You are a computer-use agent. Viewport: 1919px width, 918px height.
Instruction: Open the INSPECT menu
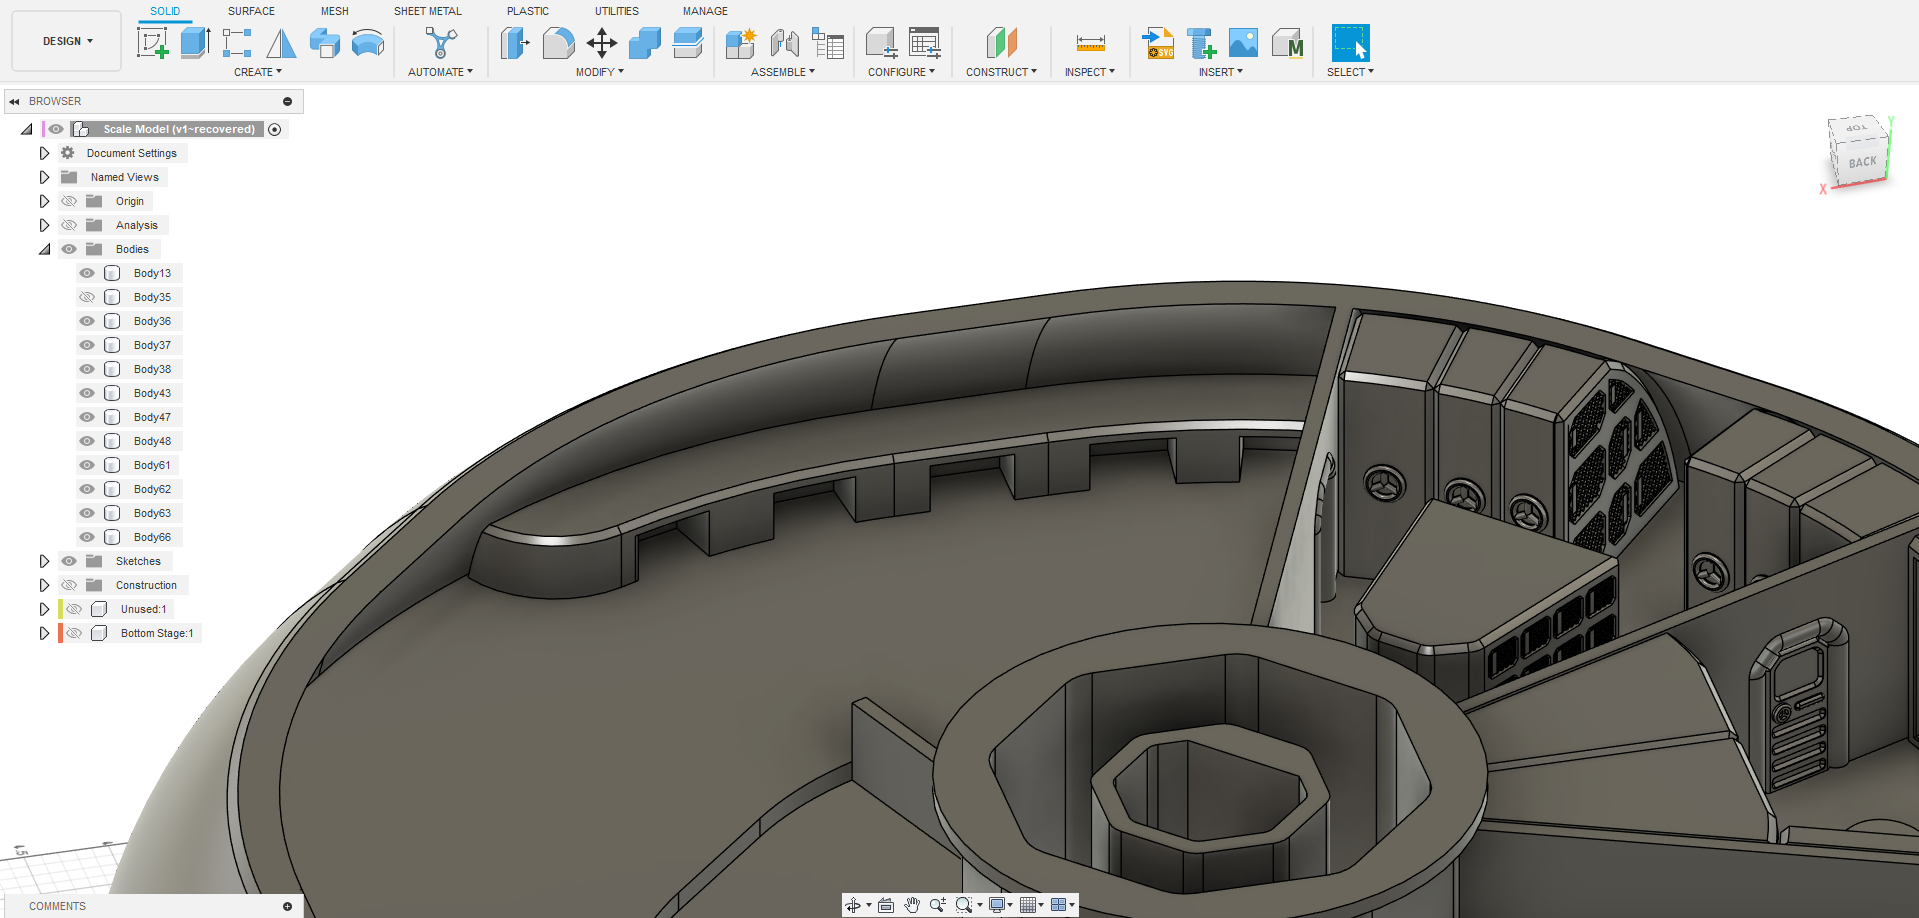(1090, 72)
